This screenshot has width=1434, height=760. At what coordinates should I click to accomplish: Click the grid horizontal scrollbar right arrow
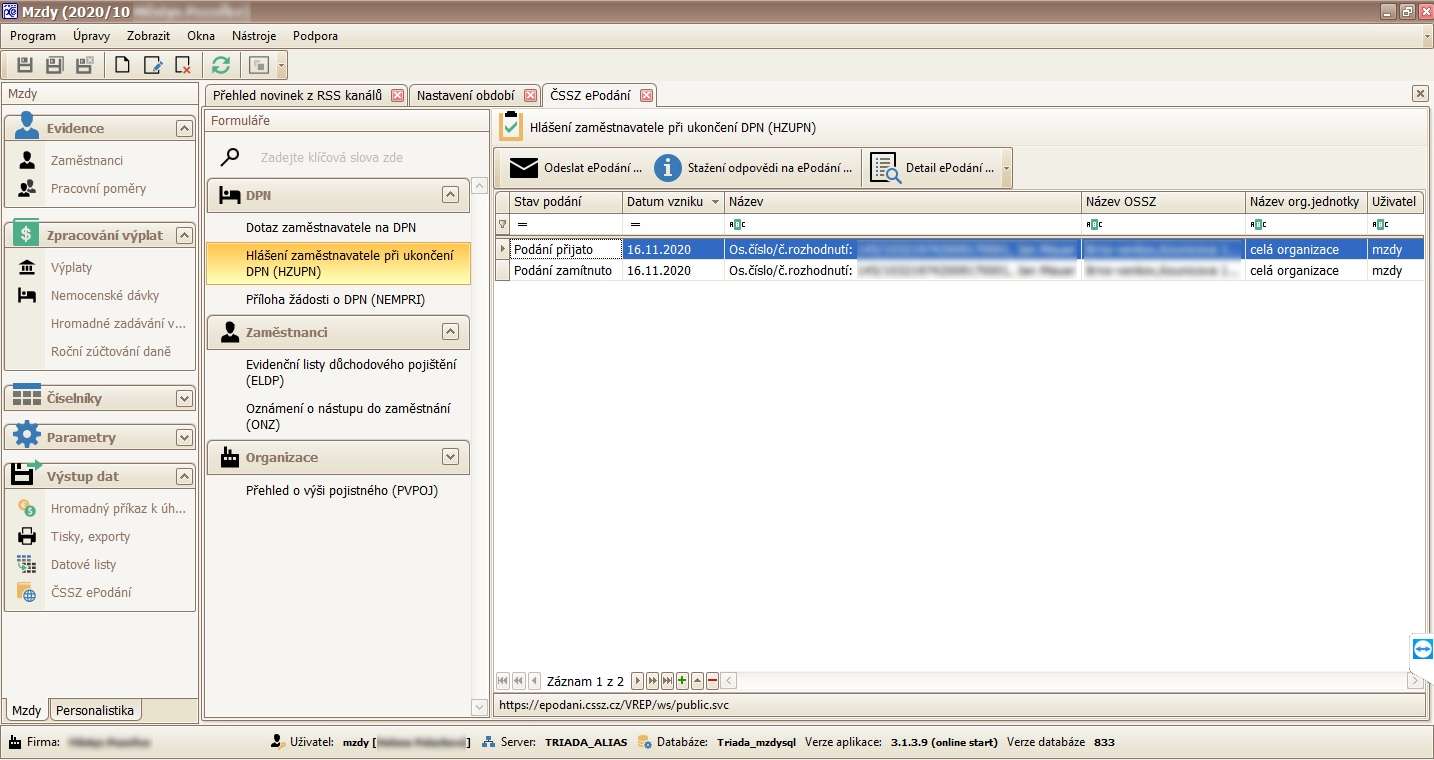(1415, 681)
